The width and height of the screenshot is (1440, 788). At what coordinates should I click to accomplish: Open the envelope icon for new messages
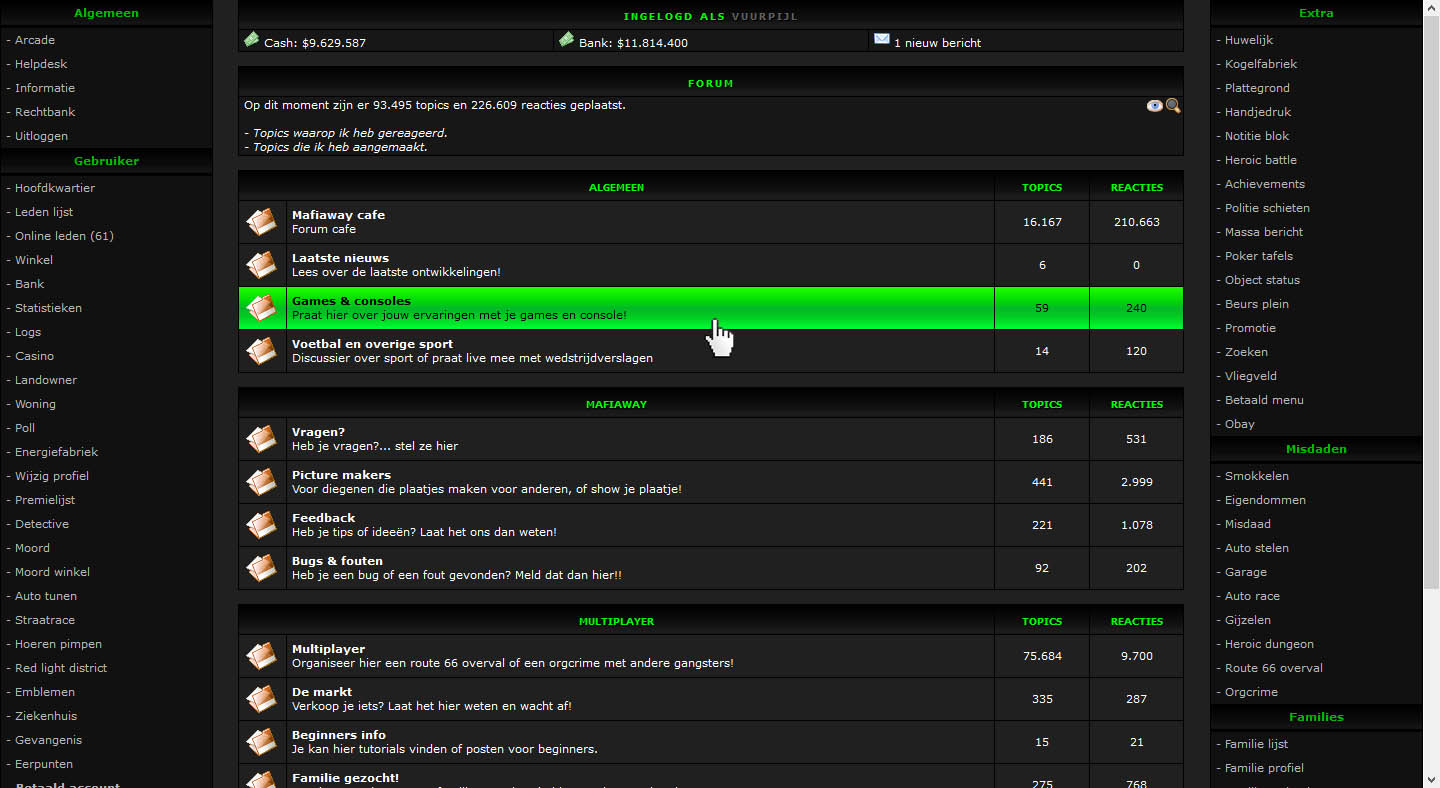click(x=881, y=40)
